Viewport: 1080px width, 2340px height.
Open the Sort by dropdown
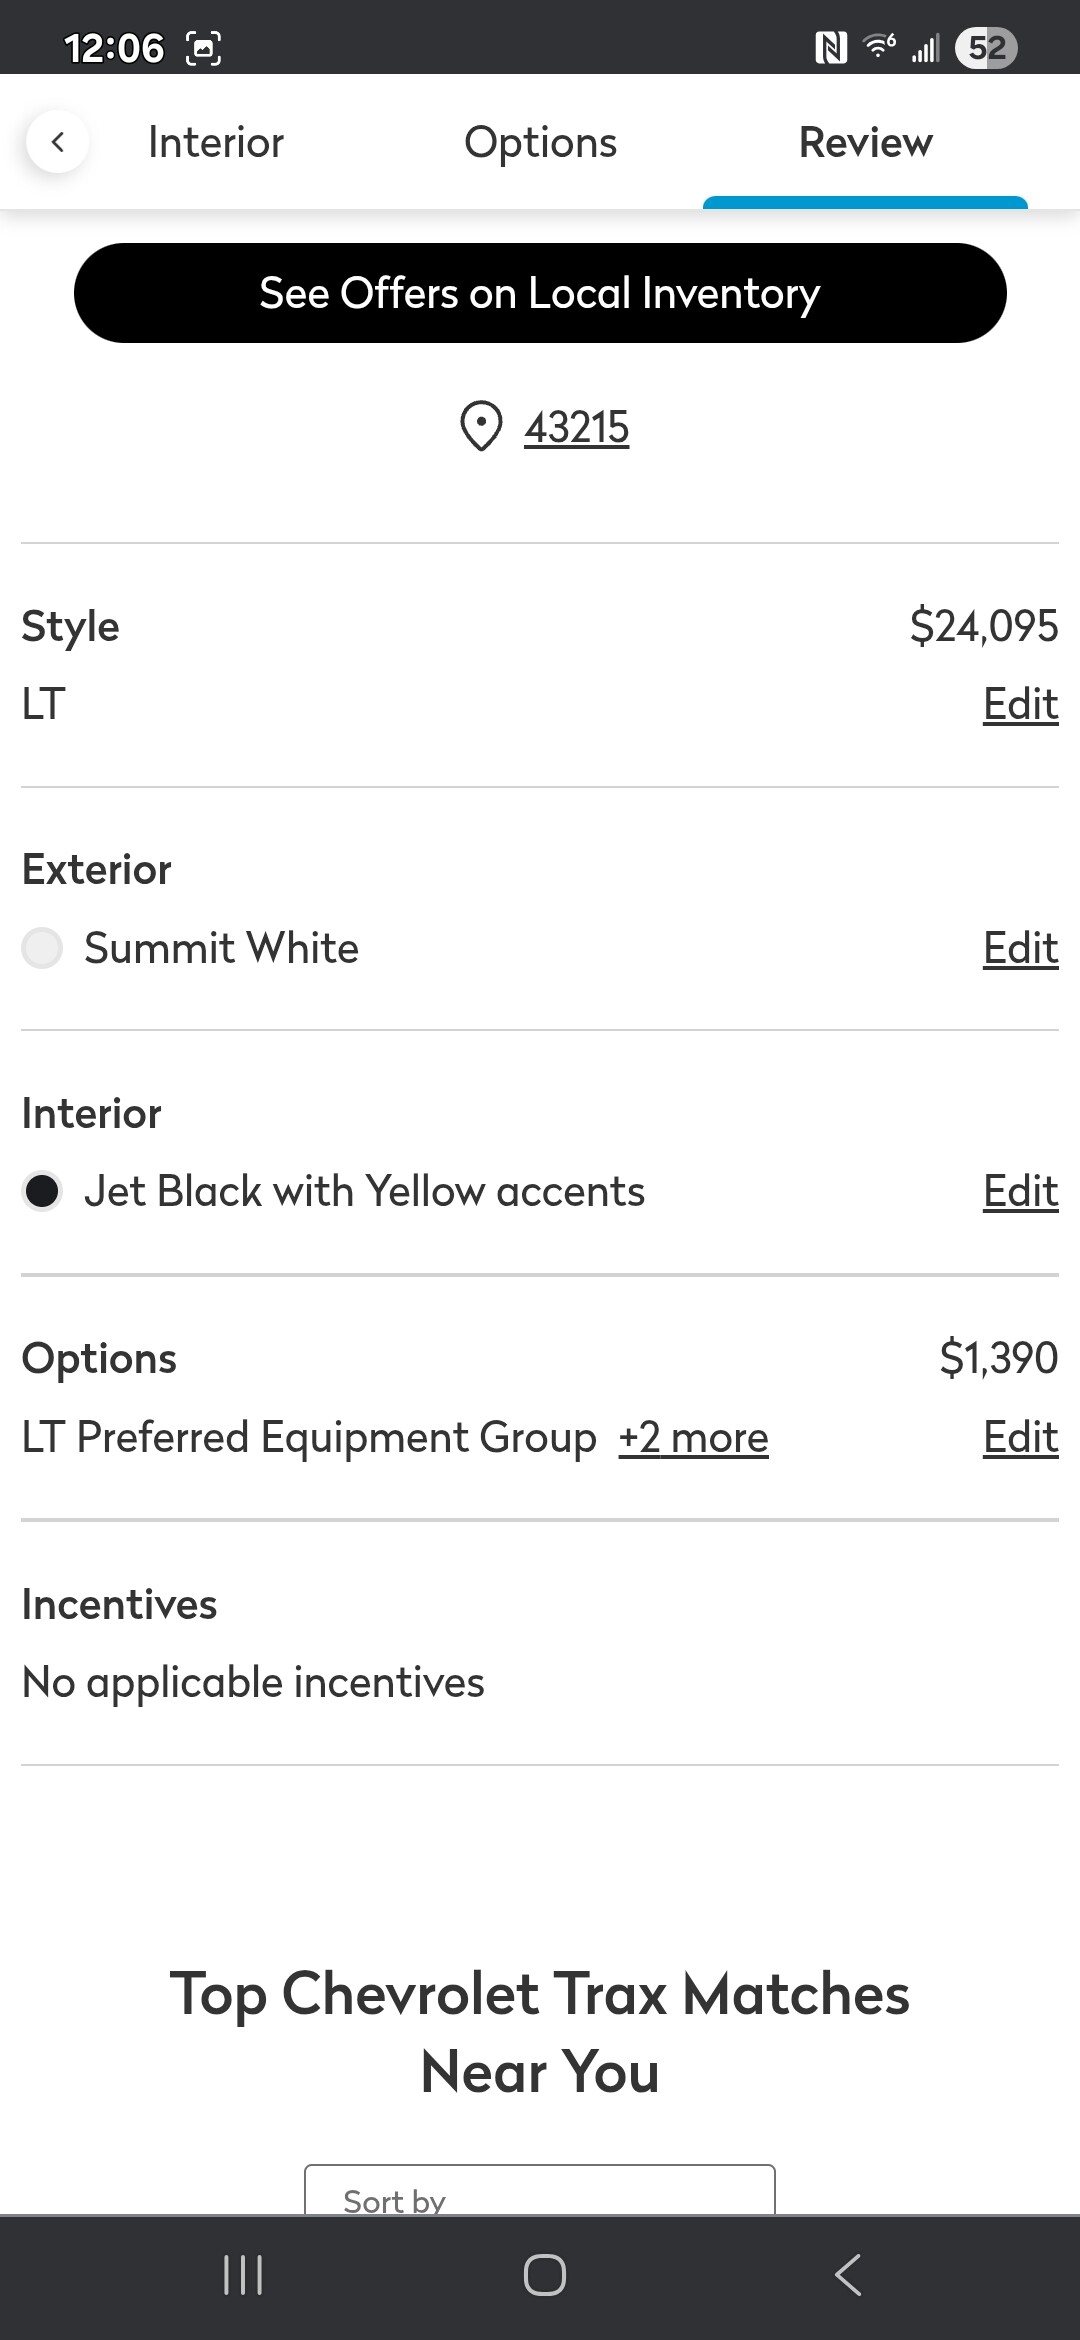540,2192
